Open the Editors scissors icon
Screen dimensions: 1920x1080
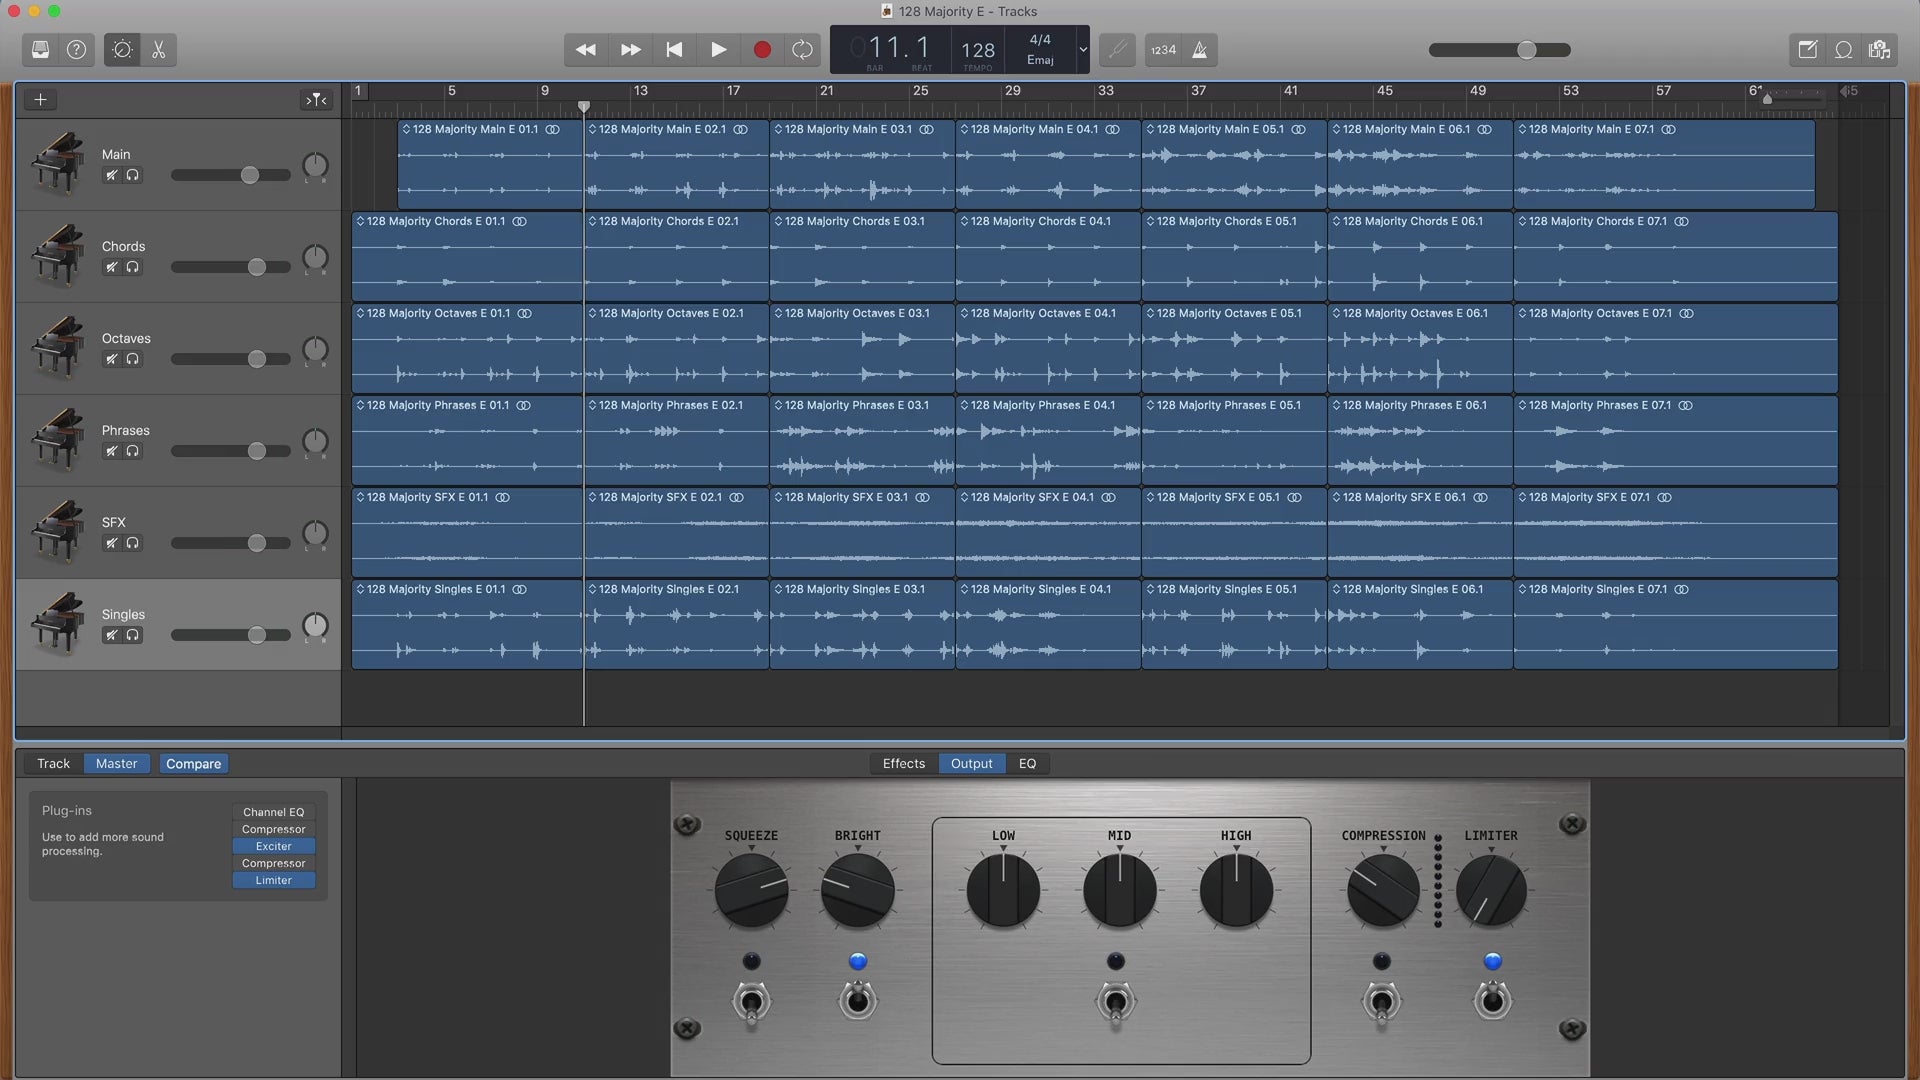[x=158, y=49]
